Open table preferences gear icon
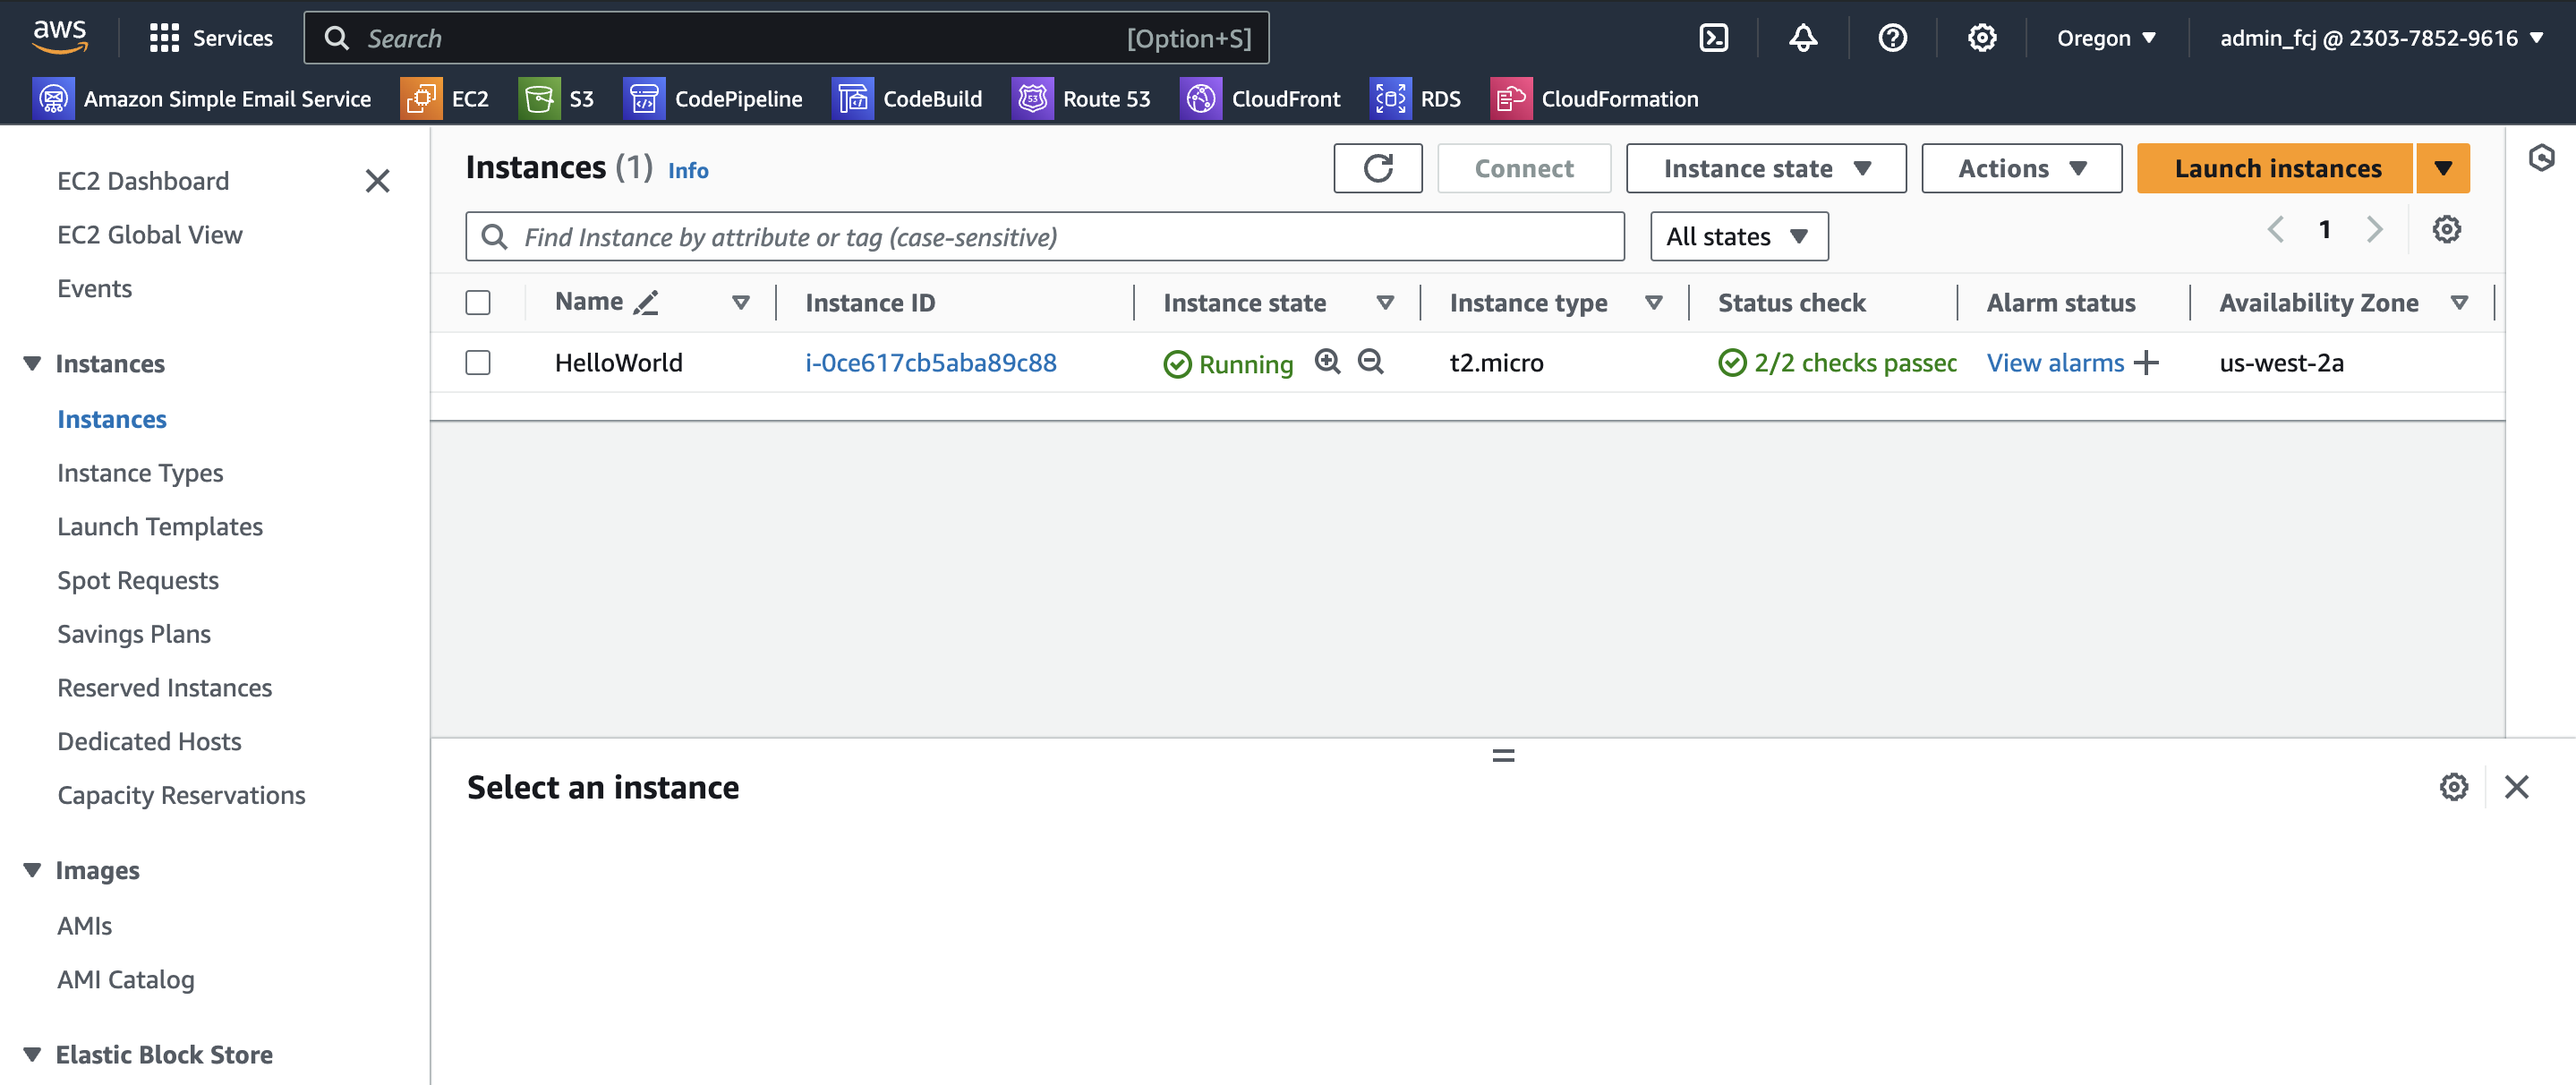This screenshot has height=1085, width=2576. coord(2446,229)
